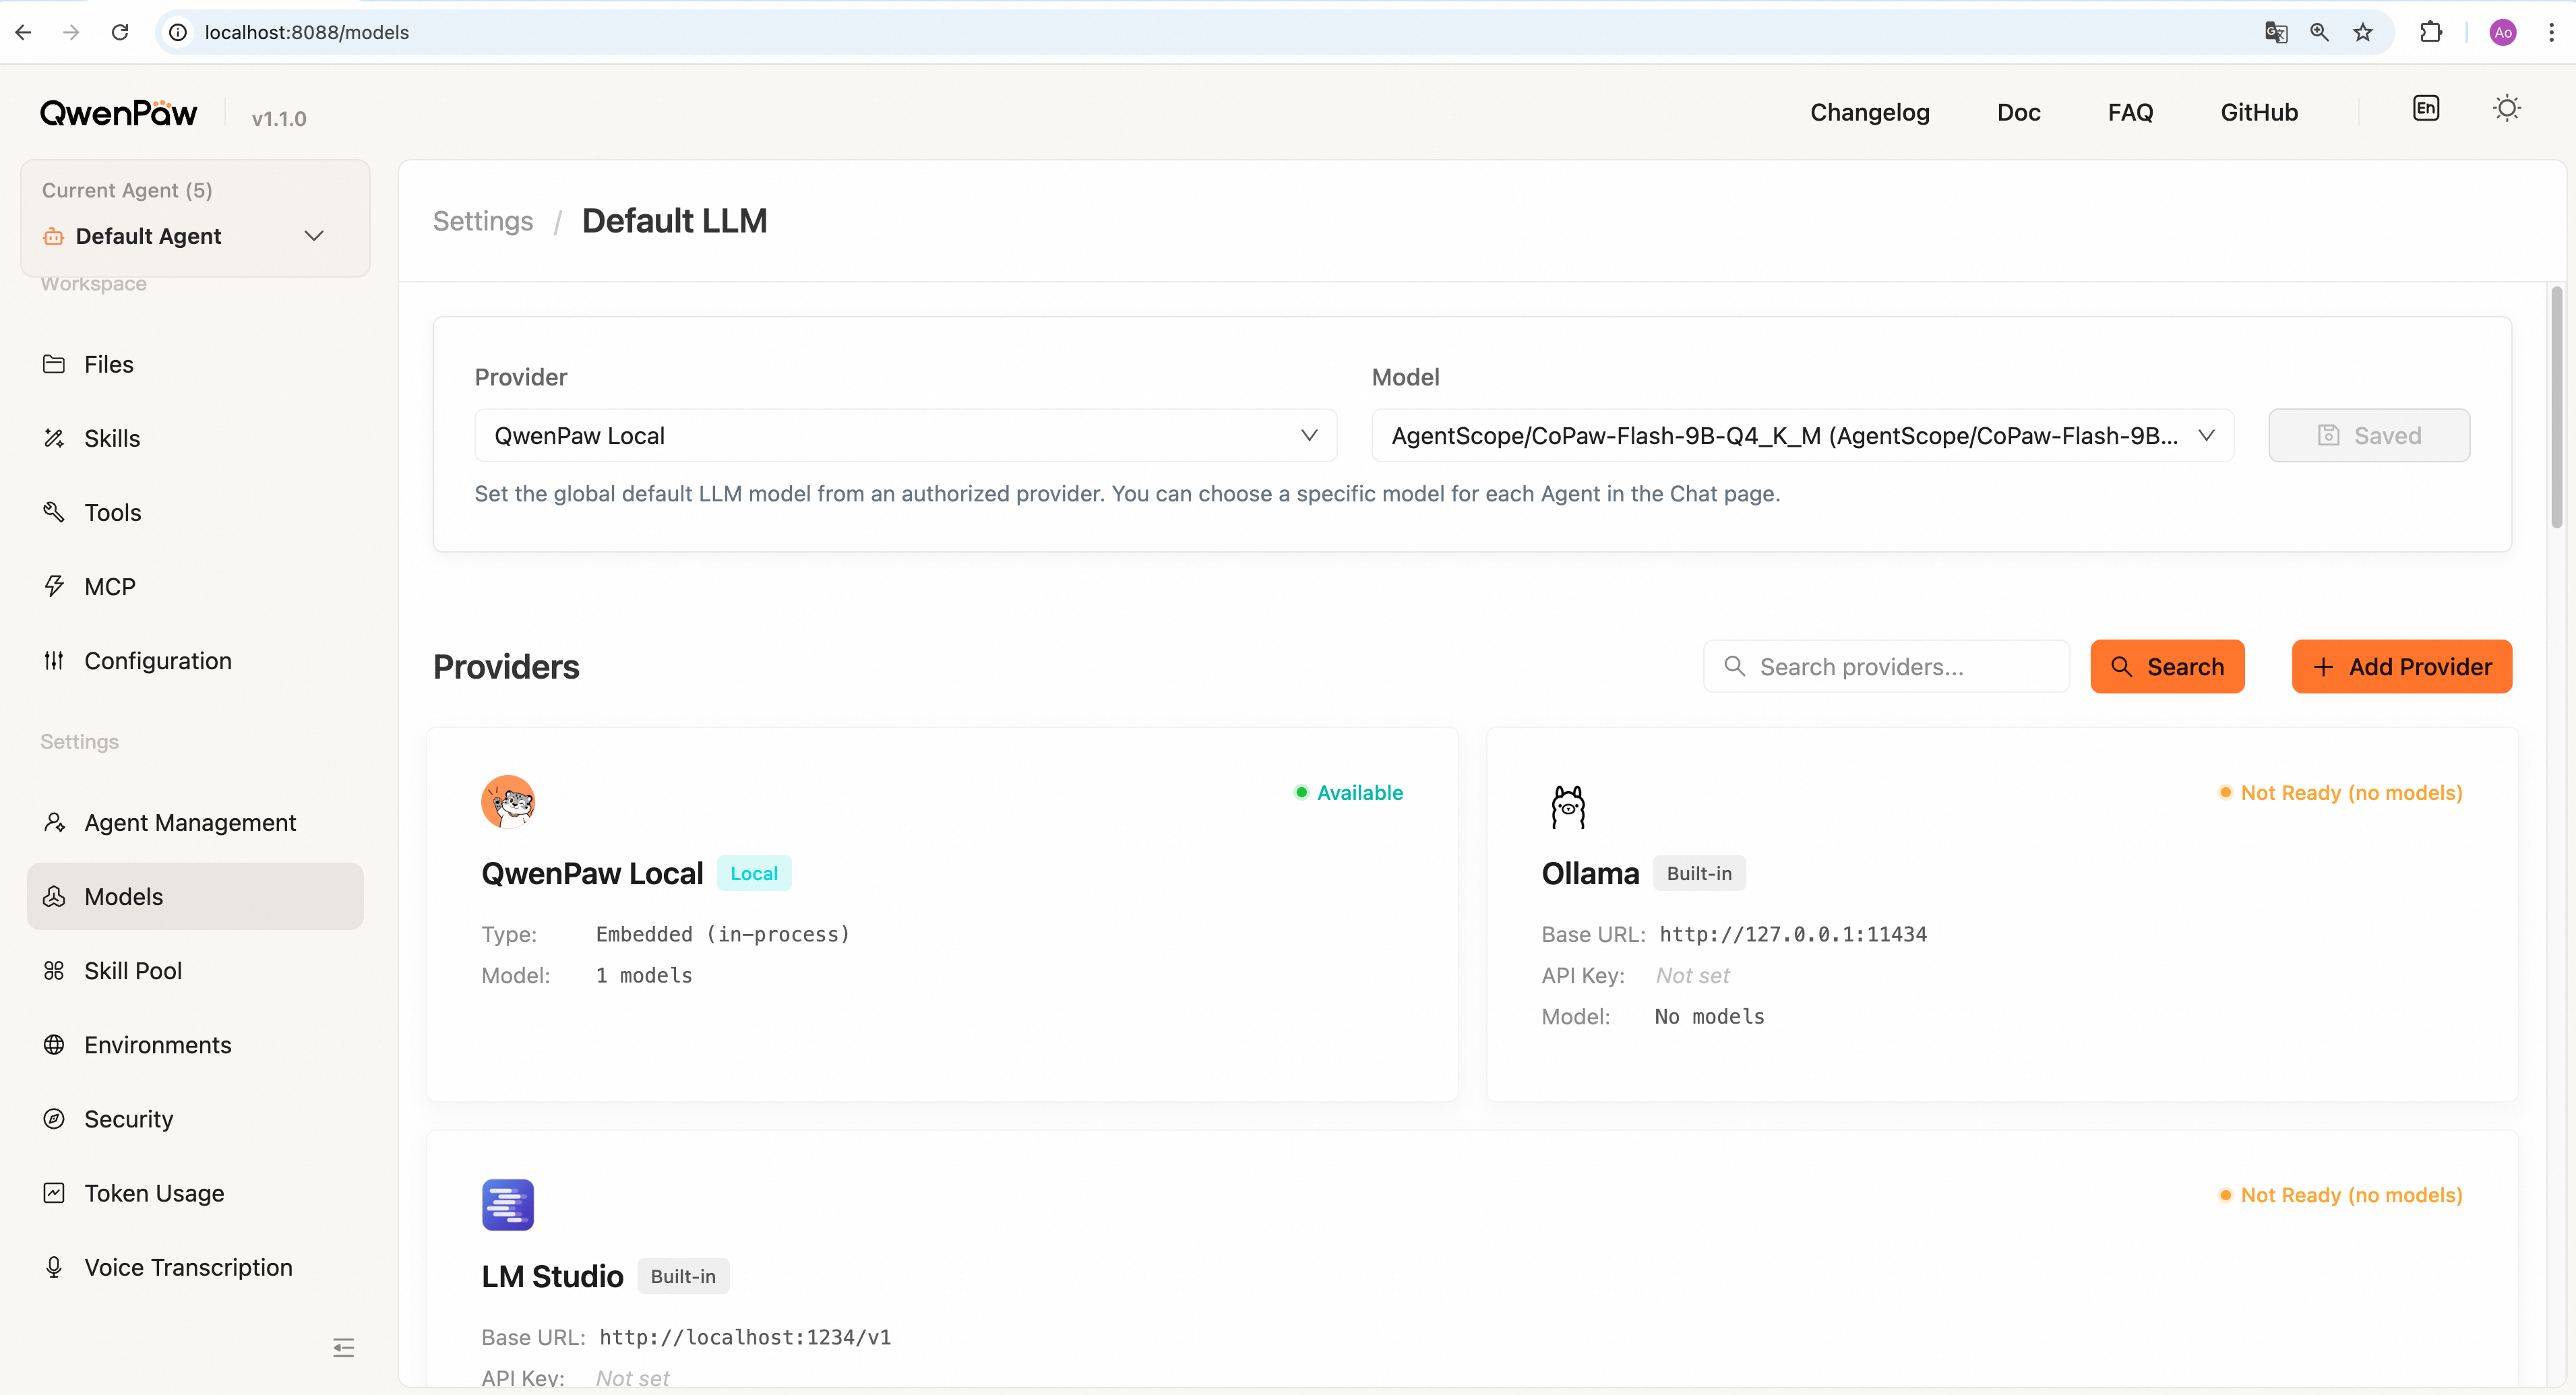Open the Model dropdown for CoPaw-Flash-9B
2576x1395 pixels.
pos(1802,435)
